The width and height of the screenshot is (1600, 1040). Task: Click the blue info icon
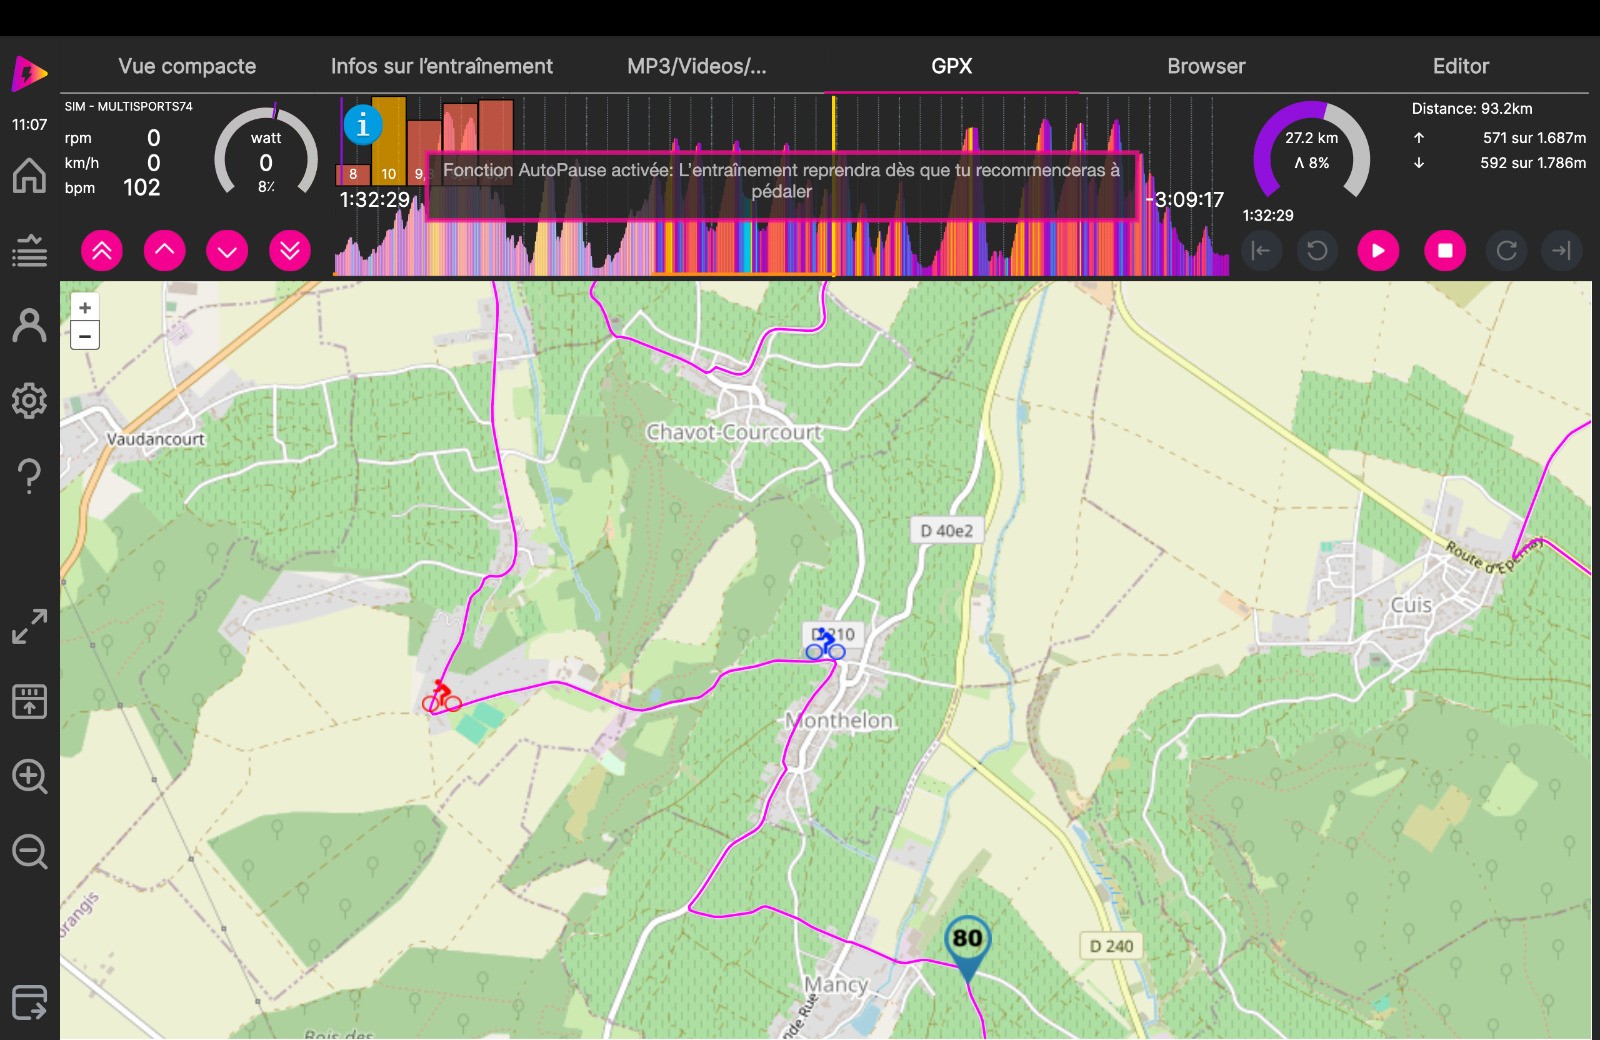point(362,125)
